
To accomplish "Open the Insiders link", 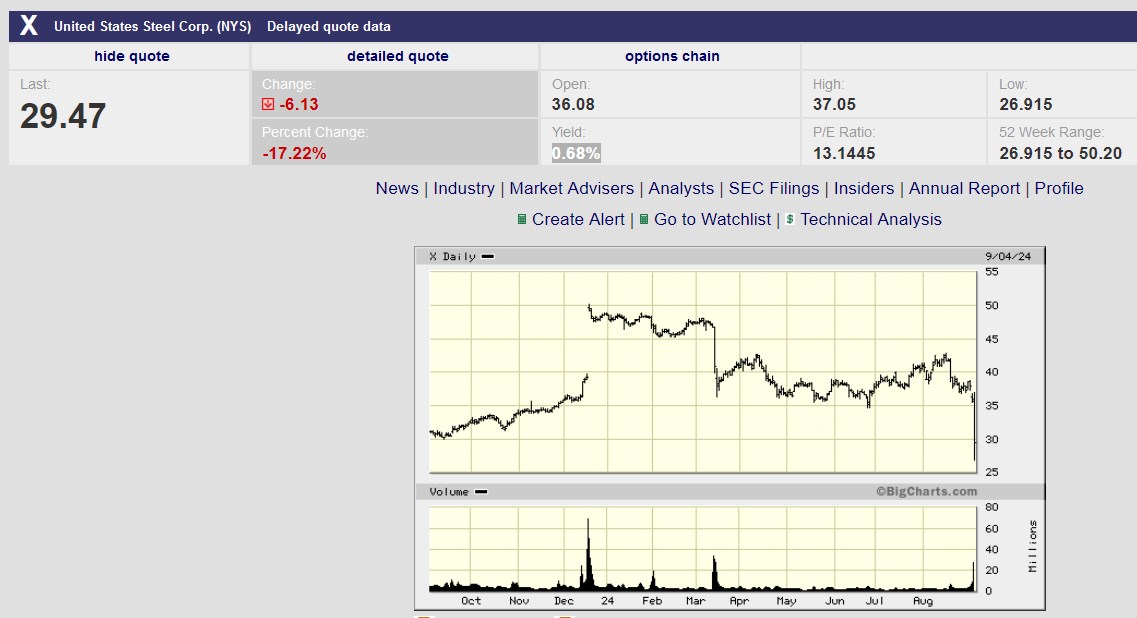I will (864, 189).
